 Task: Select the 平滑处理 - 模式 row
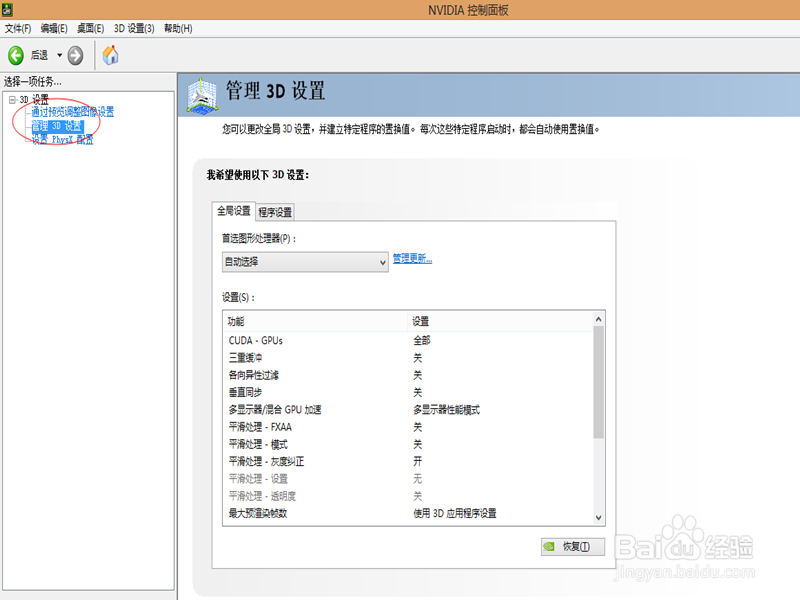(408, 444)
